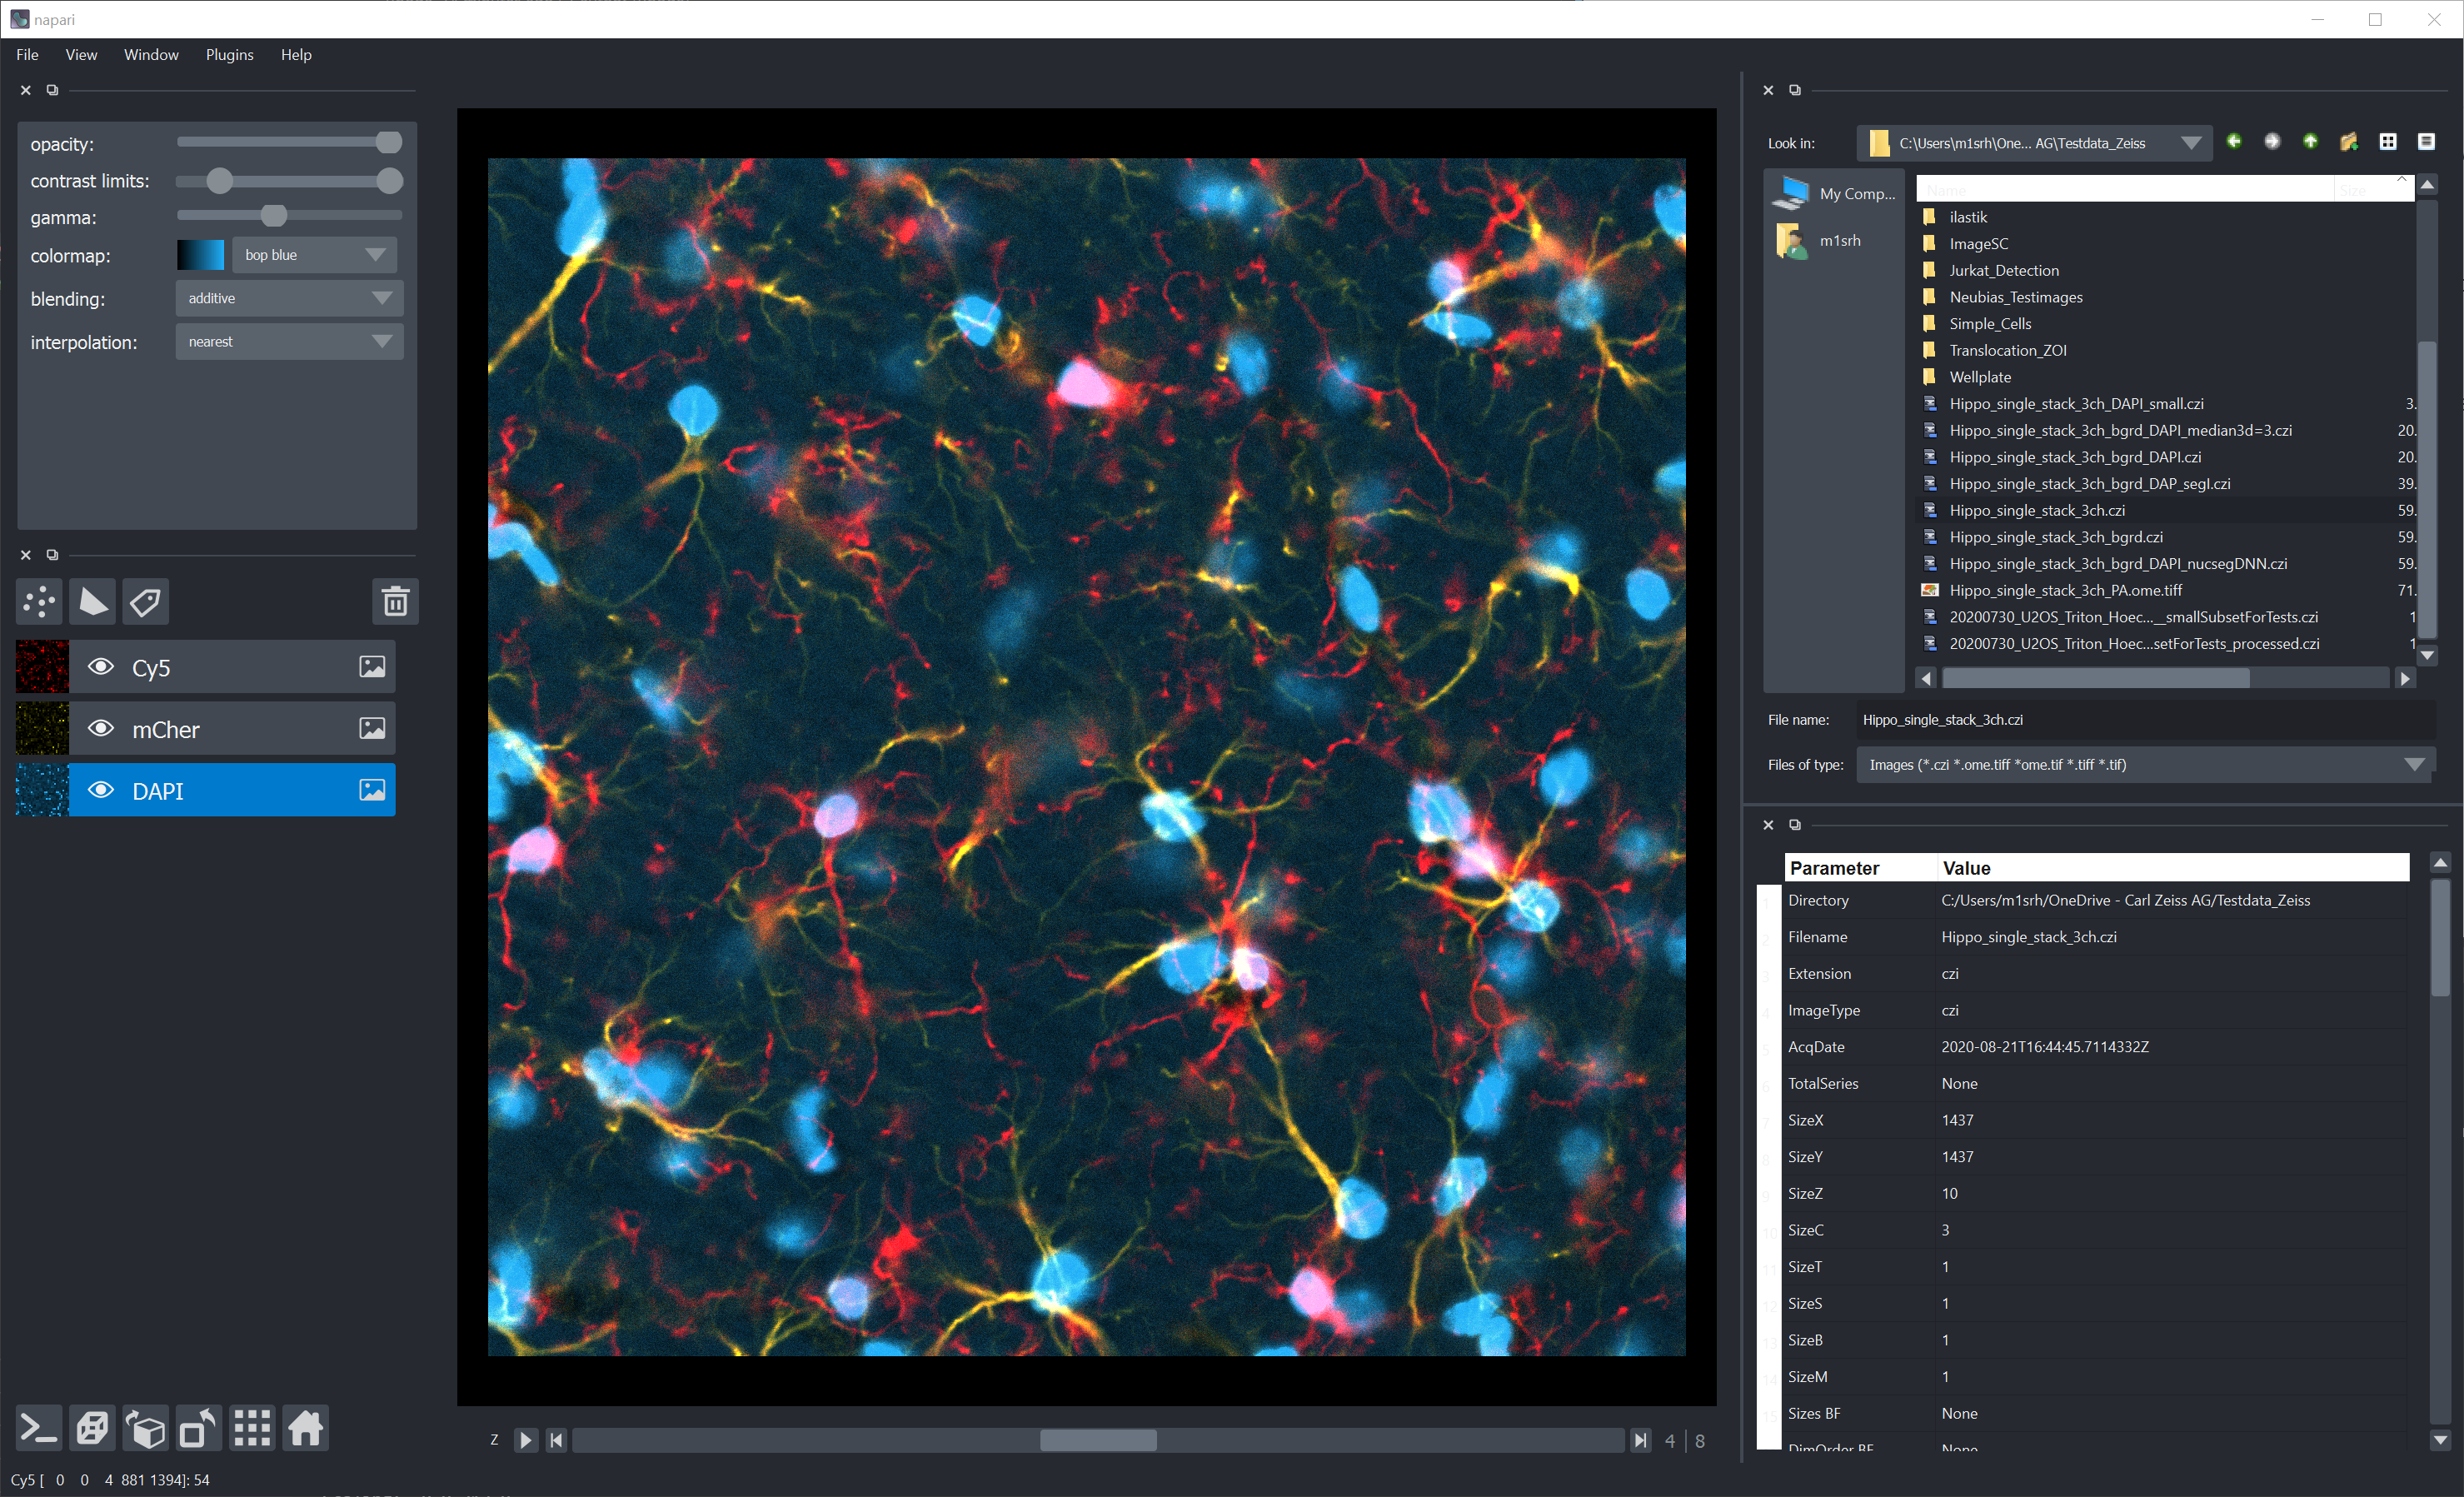Viewport: 2464px width, 1497px height.
Task: Toggle visibility of mCher layer
Action: coord(101,729)
